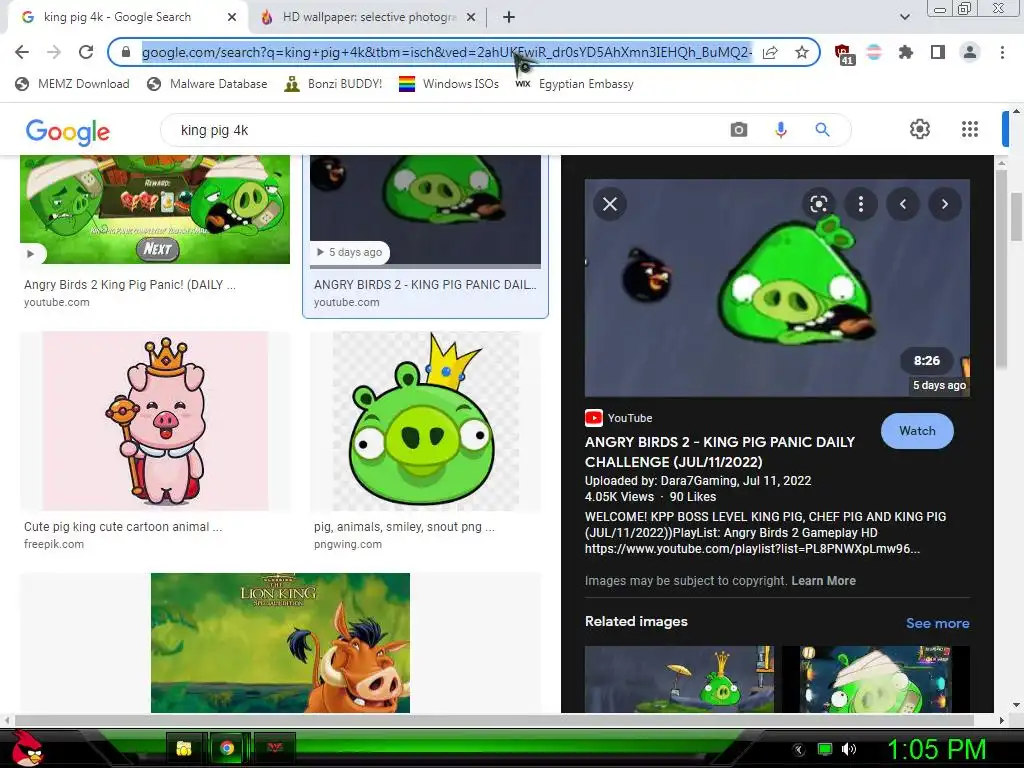Open Chrome's three-dot menu

coord(1002,52)
